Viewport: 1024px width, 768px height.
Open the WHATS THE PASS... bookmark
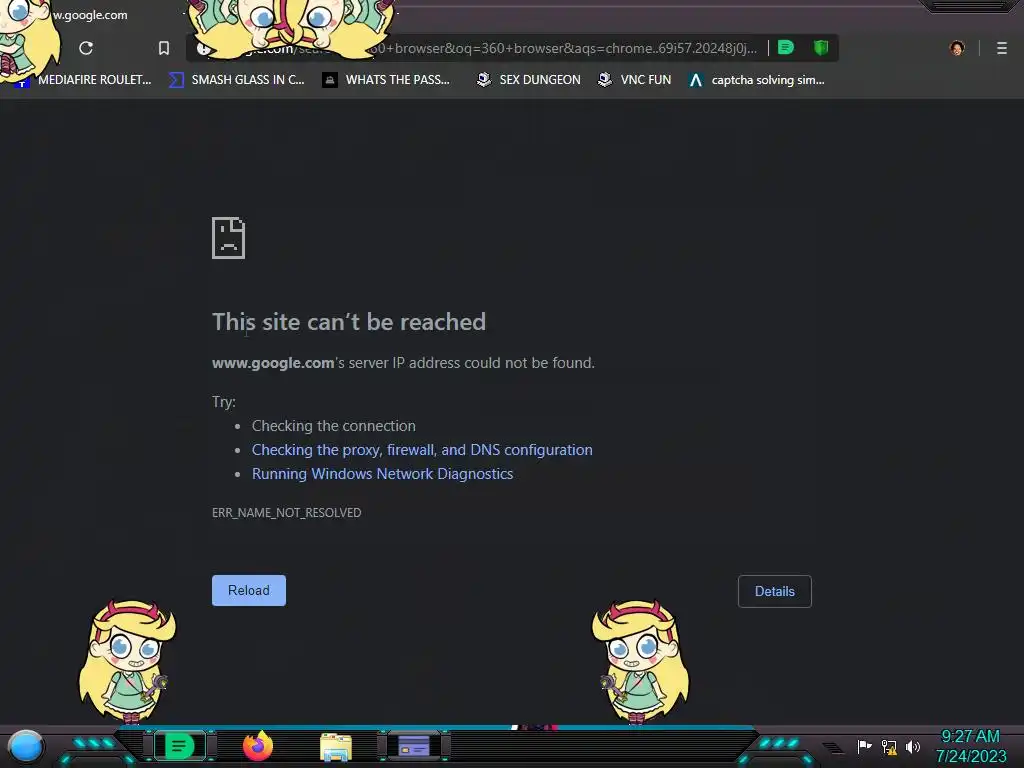387,80
